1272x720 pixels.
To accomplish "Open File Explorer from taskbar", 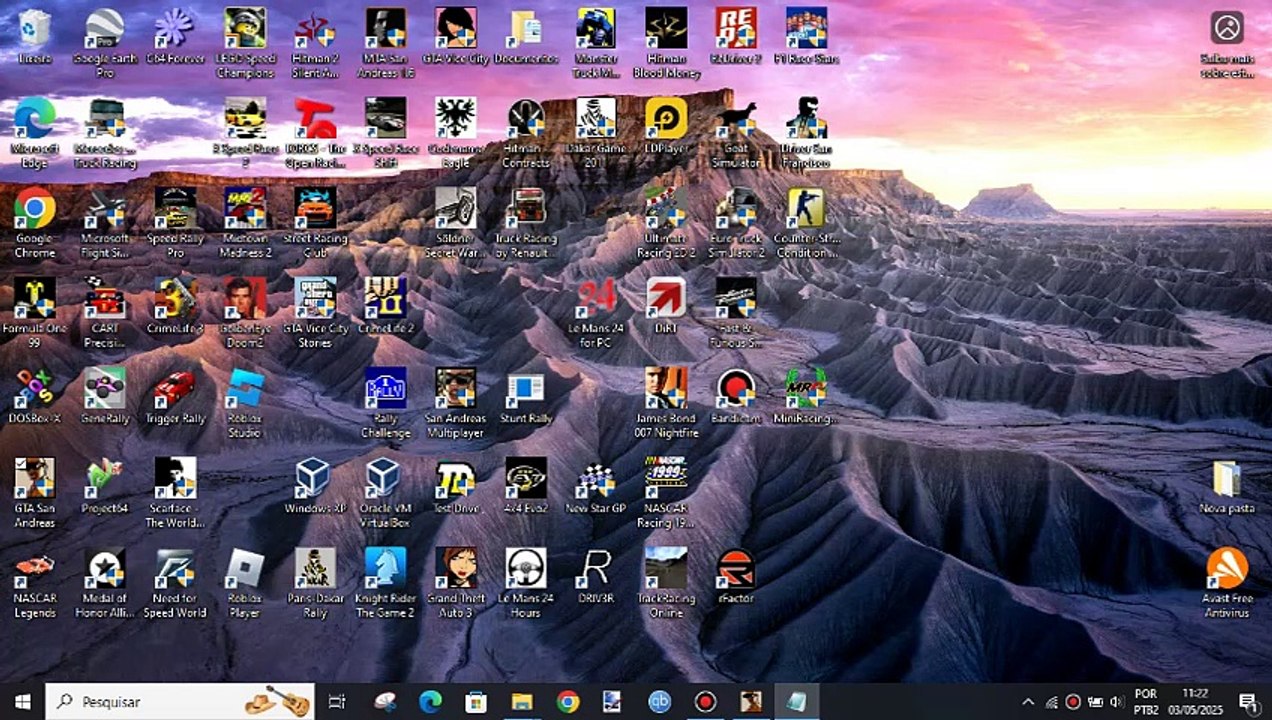I will [522, 701].
